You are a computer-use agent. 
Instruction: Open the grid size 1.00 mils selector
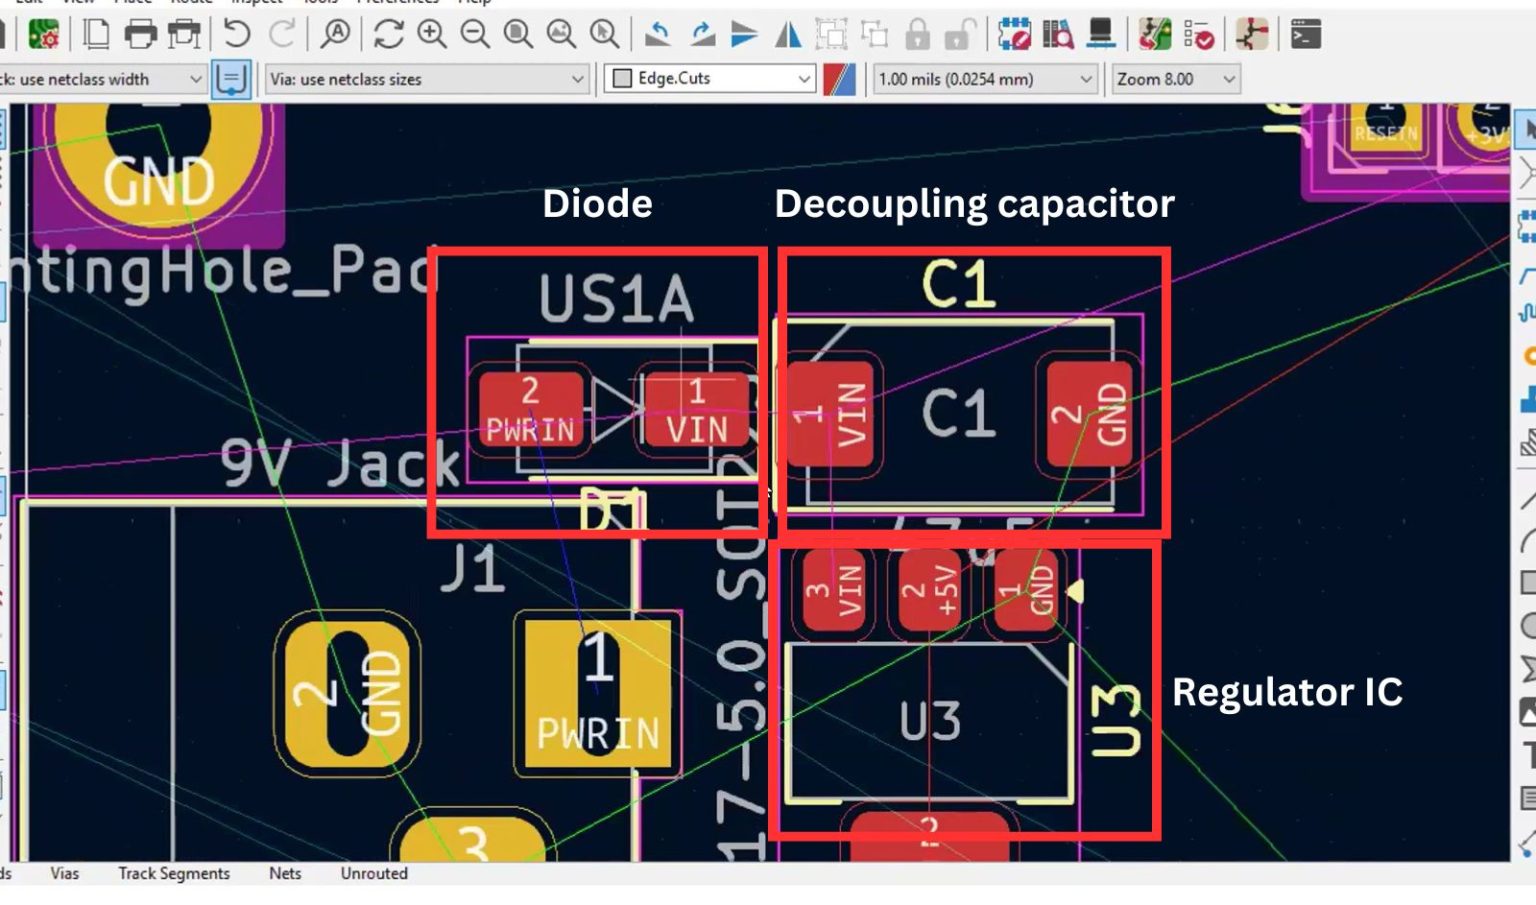[x=985, y=79]
